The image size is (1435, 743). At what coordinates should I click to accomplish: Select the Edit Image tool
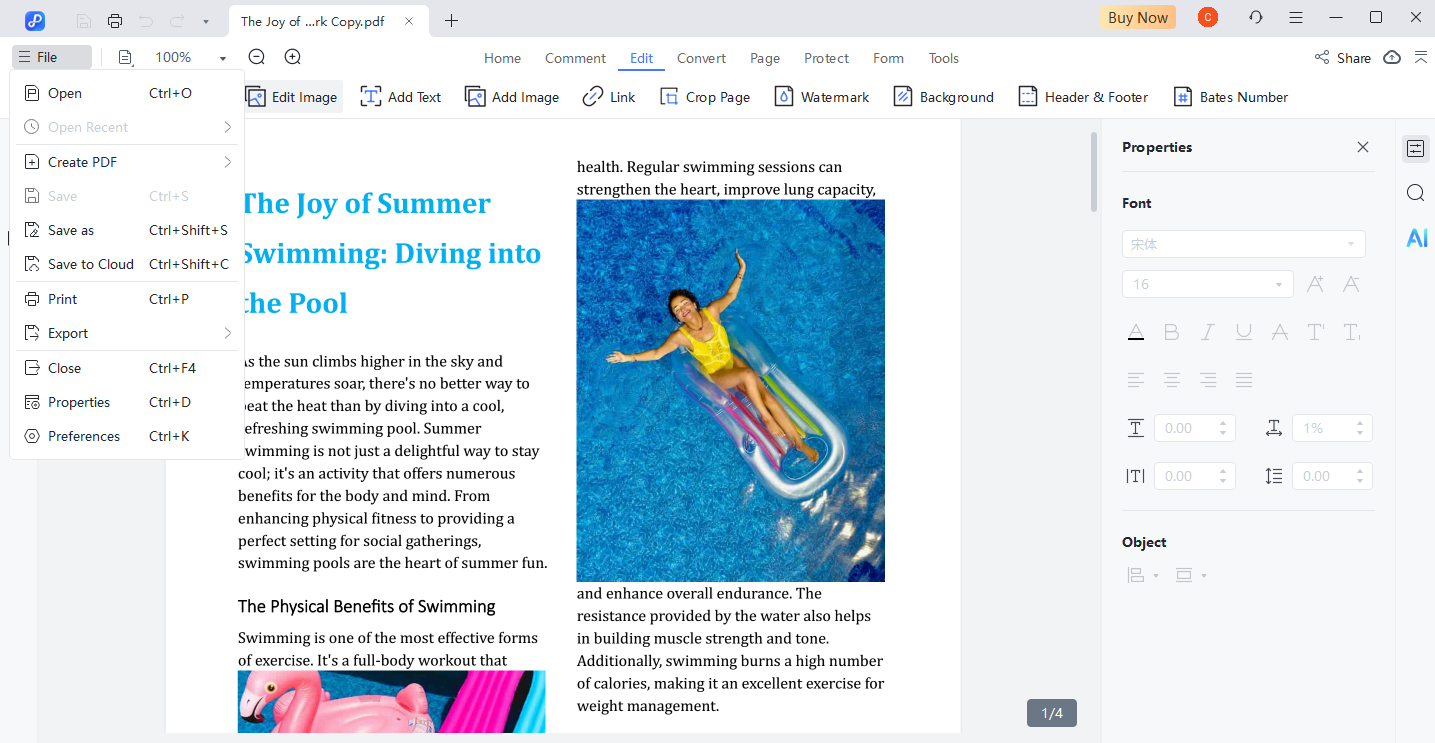pos(291,96)
